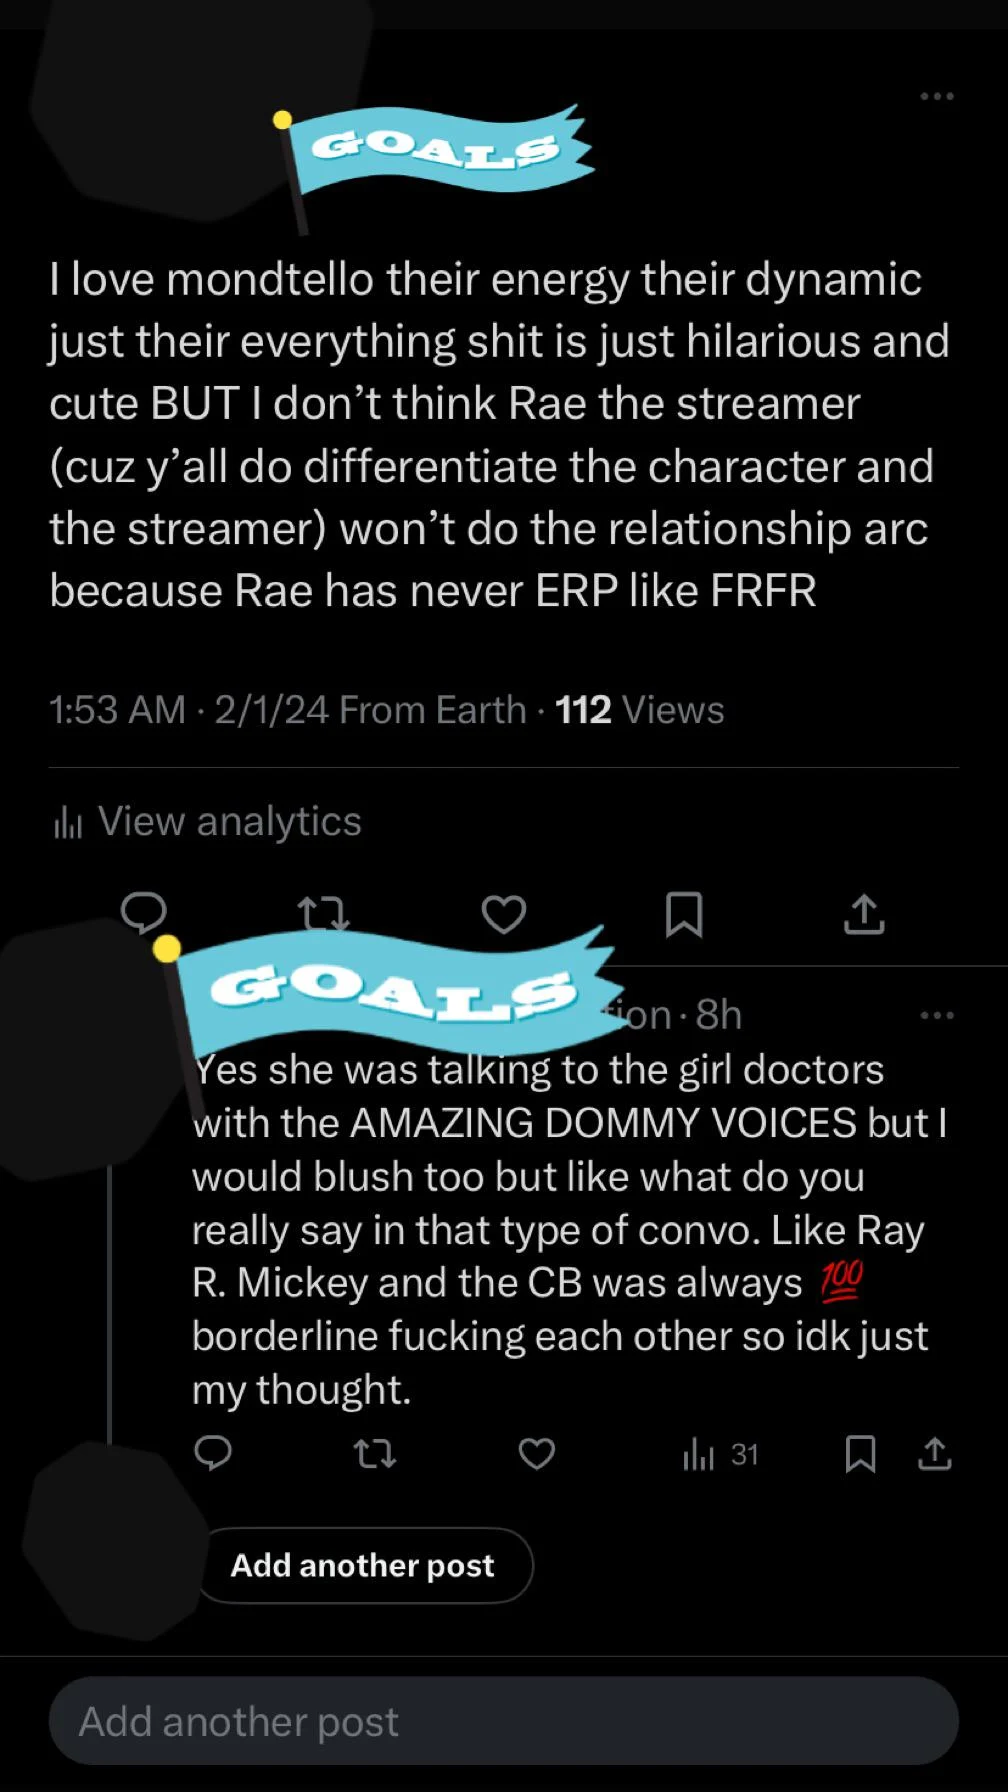Click the analytics bar chart icon

[68, 823]
